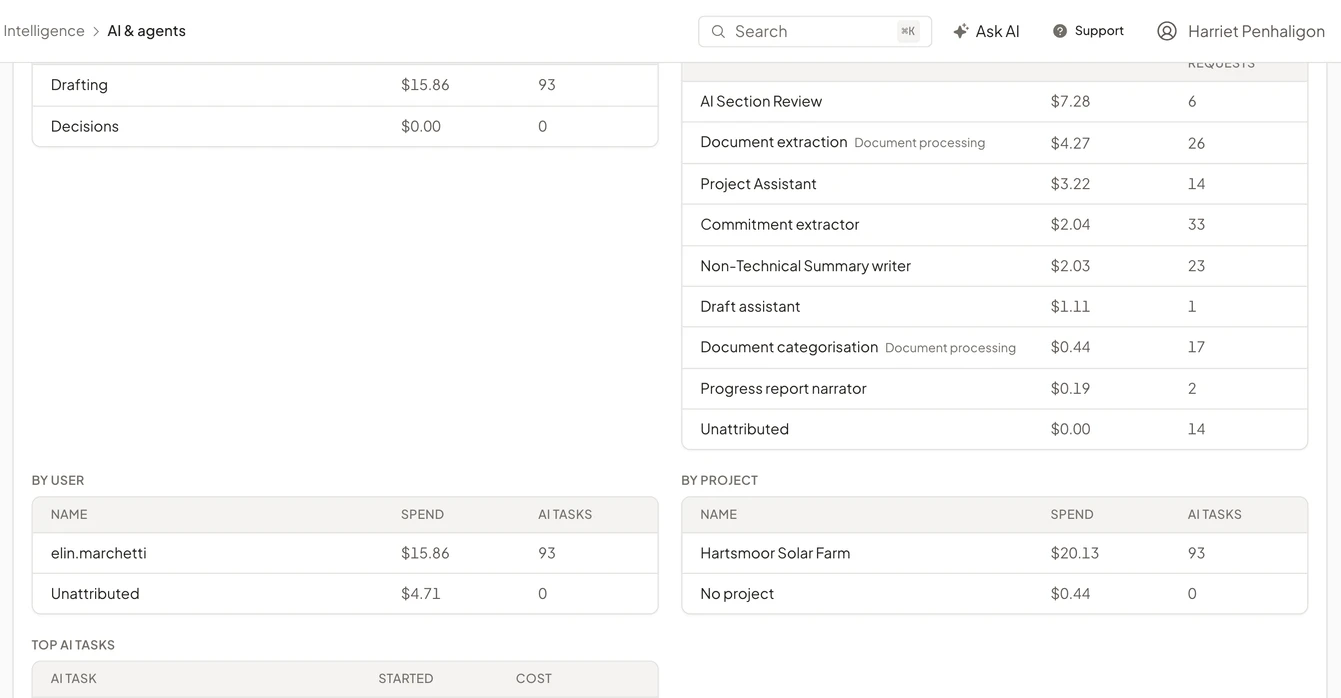Click the $7.28 spend for AI Section Review
Screen dimensions: 1341x698
(1071, 101)
